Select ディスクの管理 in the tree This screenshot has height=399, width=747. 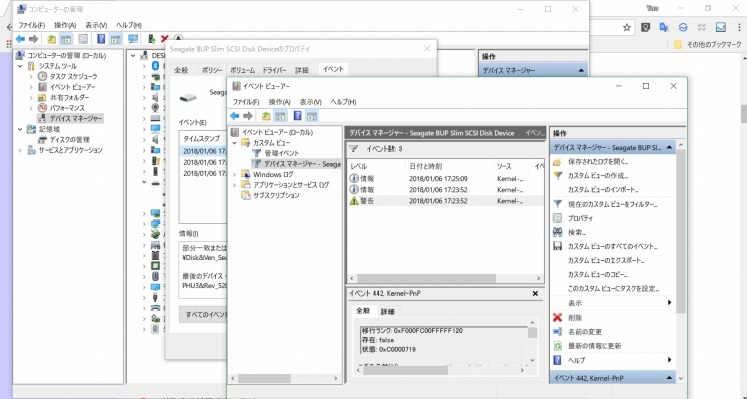coord(70,140)
